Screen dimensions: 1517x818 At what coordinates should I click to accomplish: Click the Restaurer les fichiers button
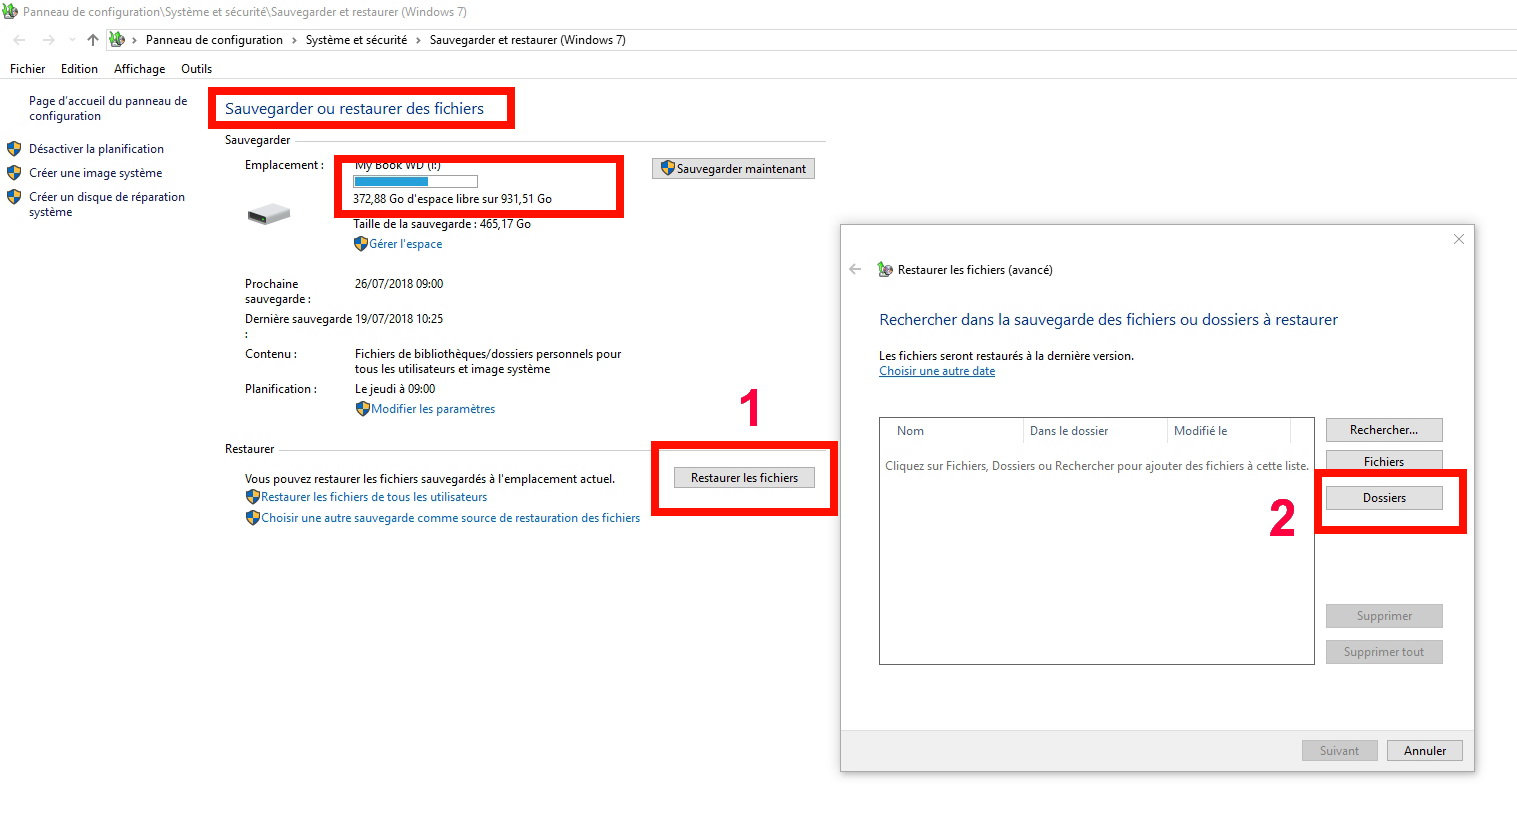point(744,478)
